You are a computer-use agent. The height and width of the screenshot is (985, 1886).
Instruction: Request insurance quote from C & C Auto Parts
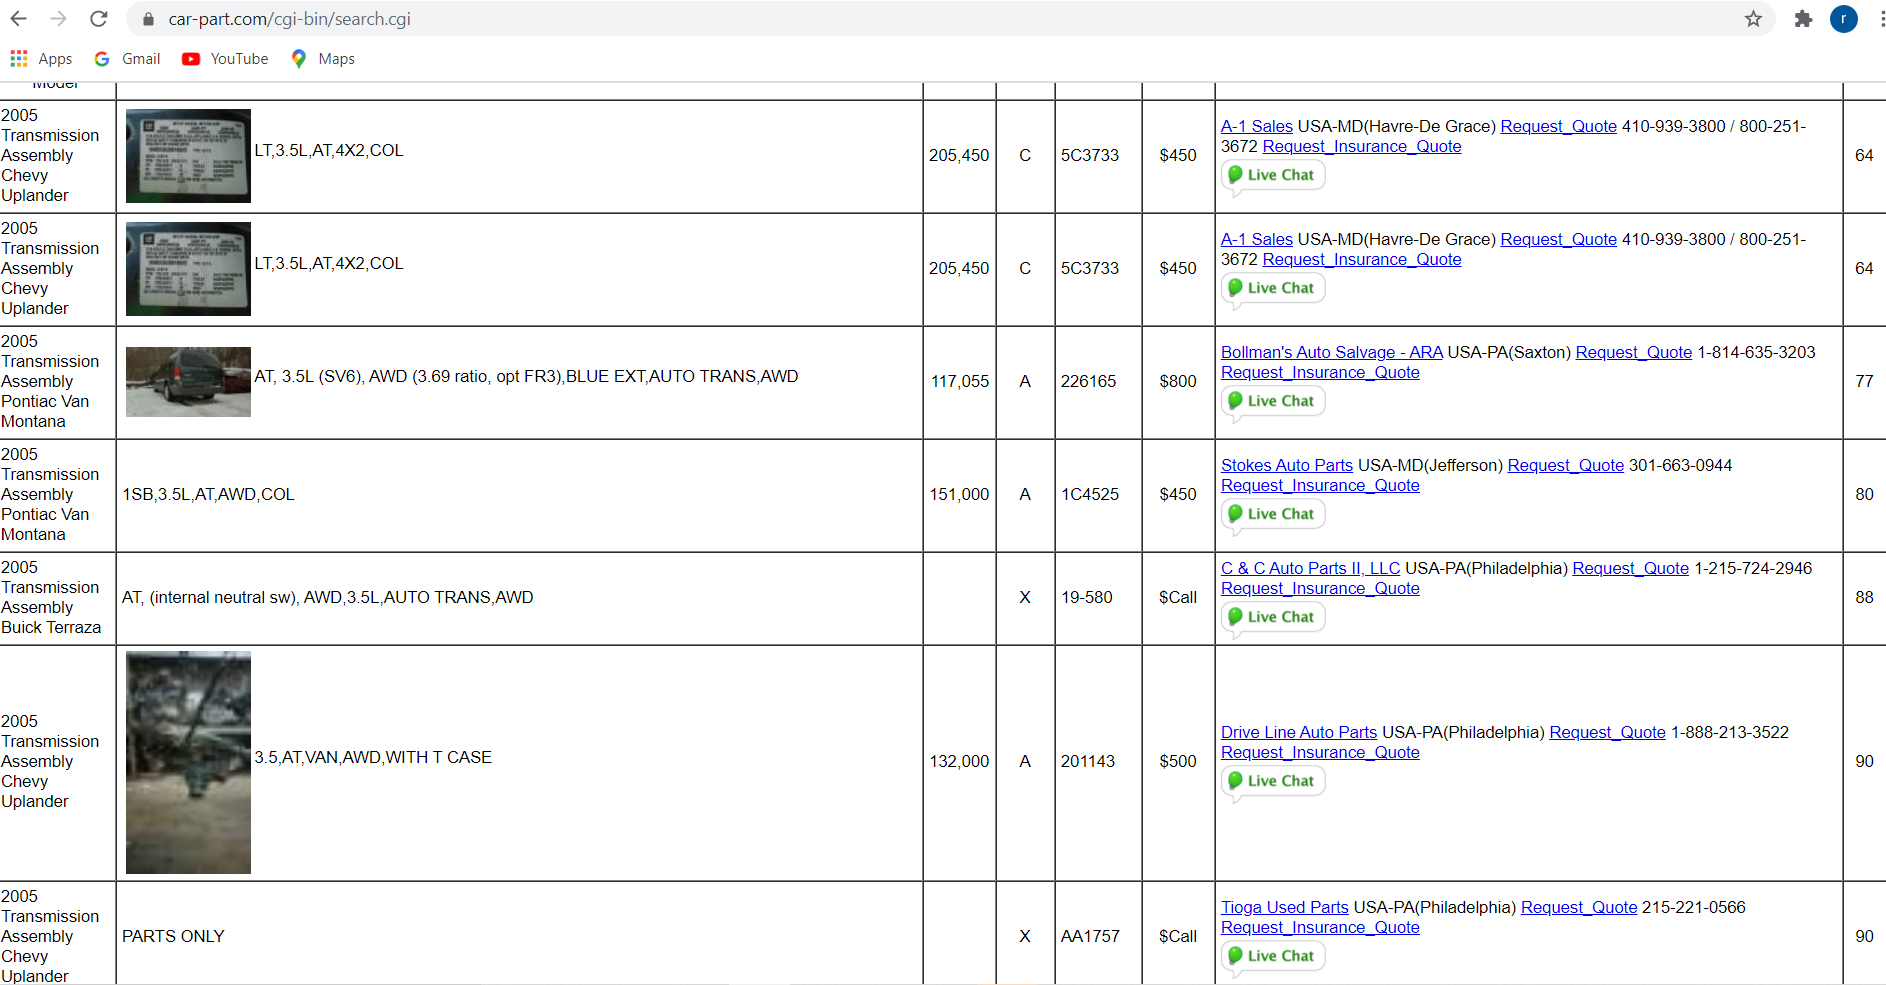pos(1320,588)
